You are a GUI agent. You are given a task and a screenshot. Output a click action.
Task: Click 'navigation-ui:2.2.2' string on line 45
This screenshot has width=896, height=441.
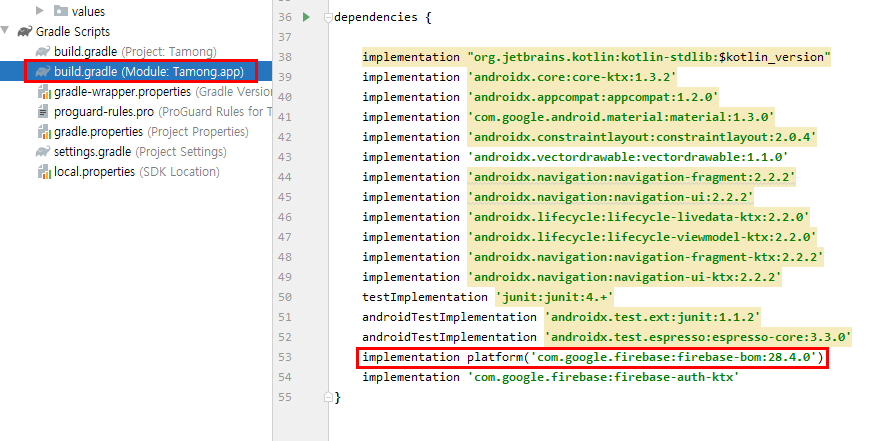(x=610, y=197)
